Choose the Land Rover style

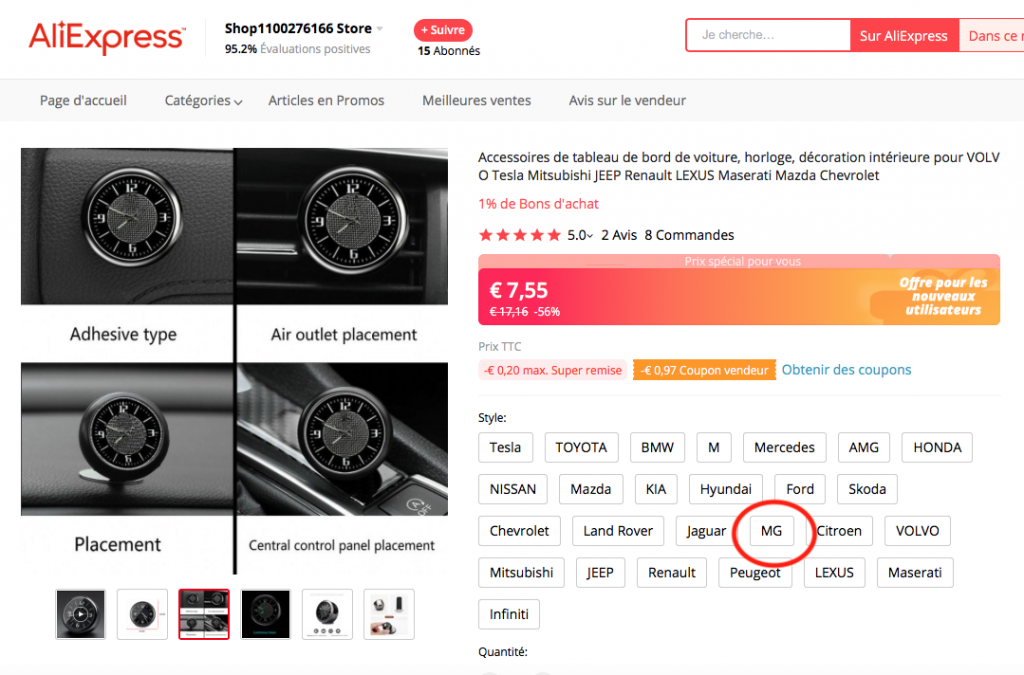click(618, 531)
